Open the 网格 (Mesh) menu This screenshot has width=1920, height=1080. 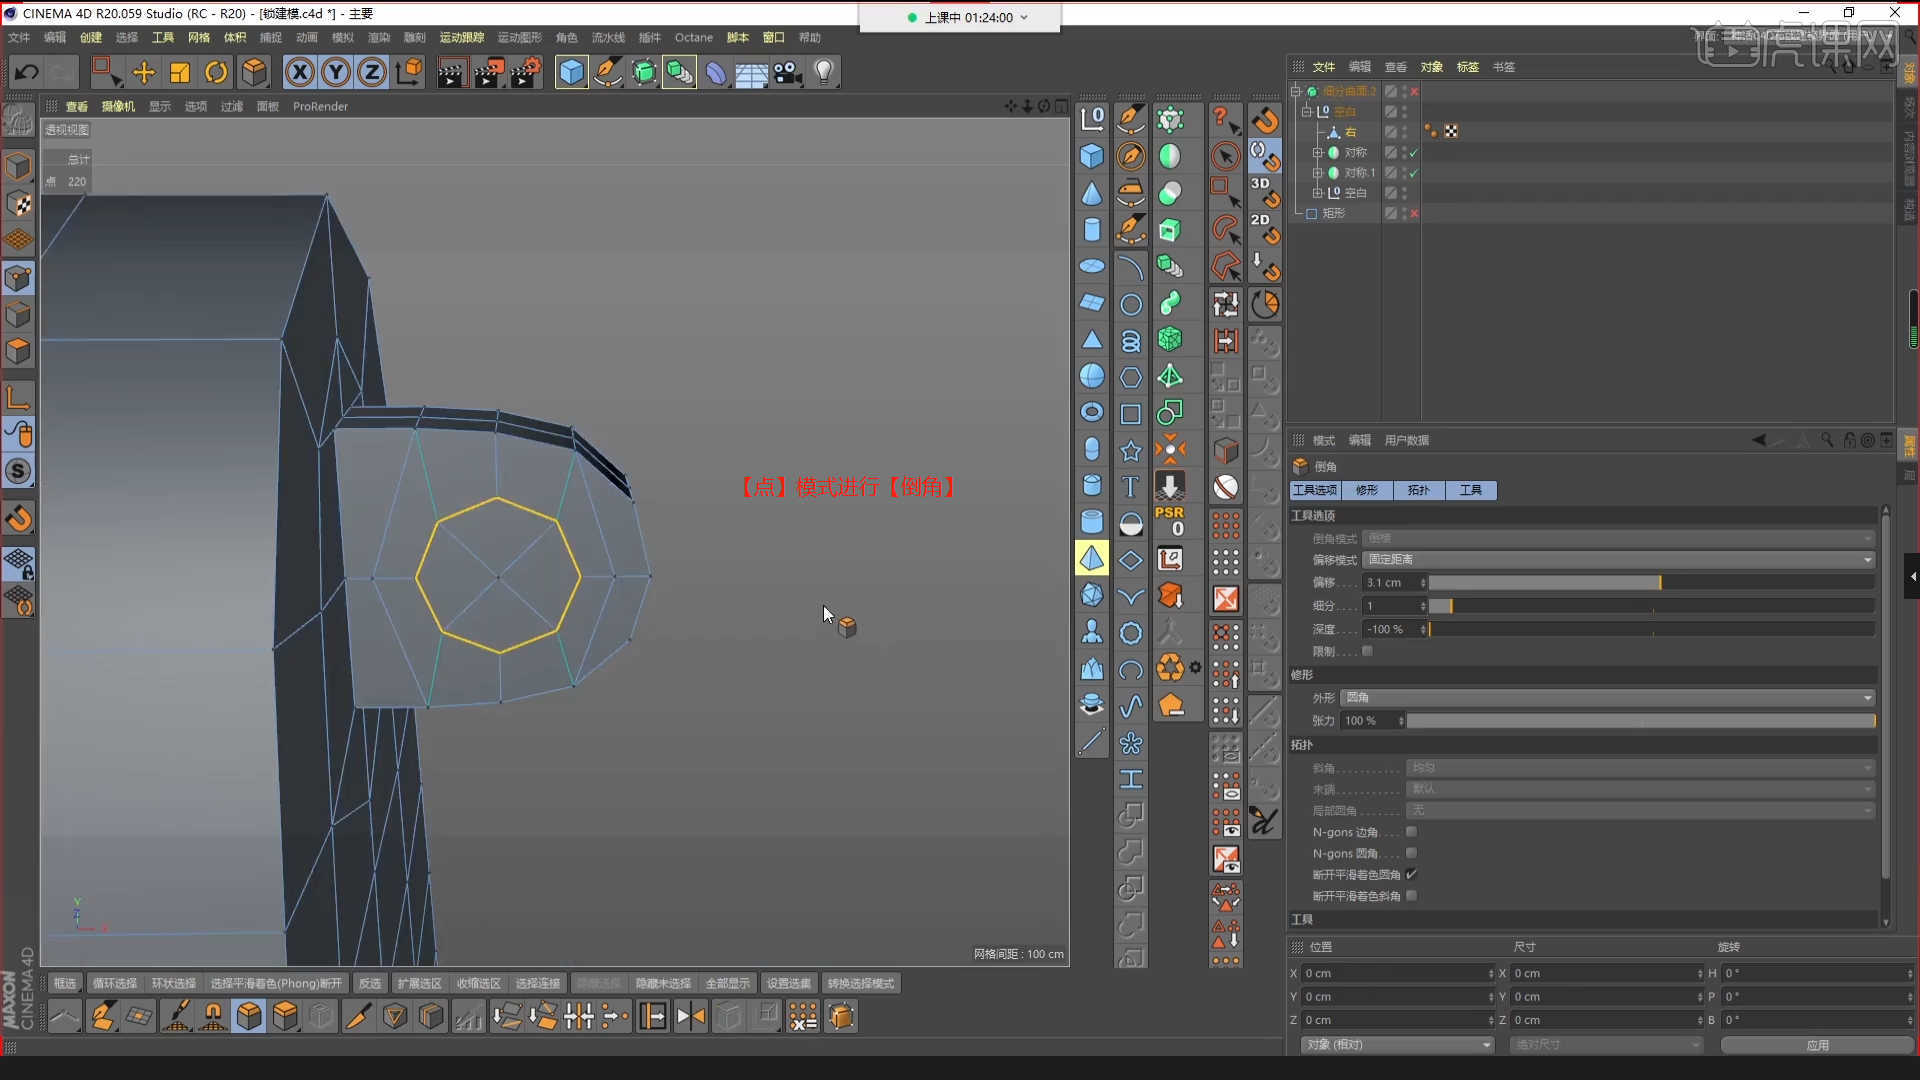(199, 38)
